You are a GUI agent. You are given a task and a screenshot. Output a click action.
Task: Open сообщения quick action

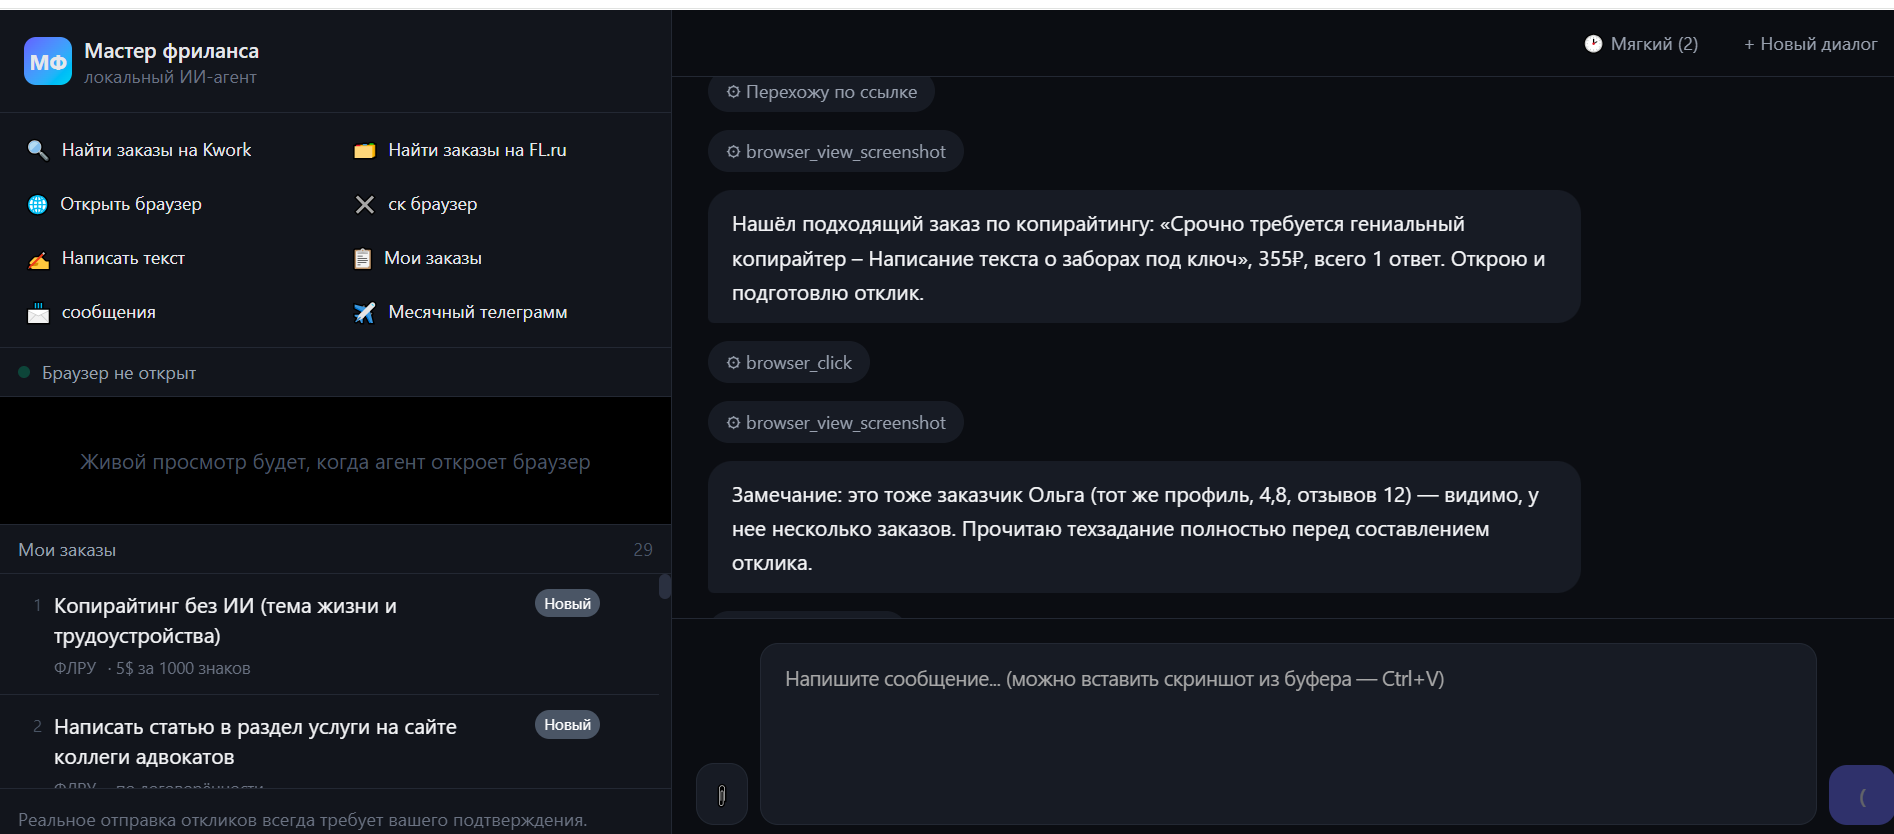tap(92, 312)
